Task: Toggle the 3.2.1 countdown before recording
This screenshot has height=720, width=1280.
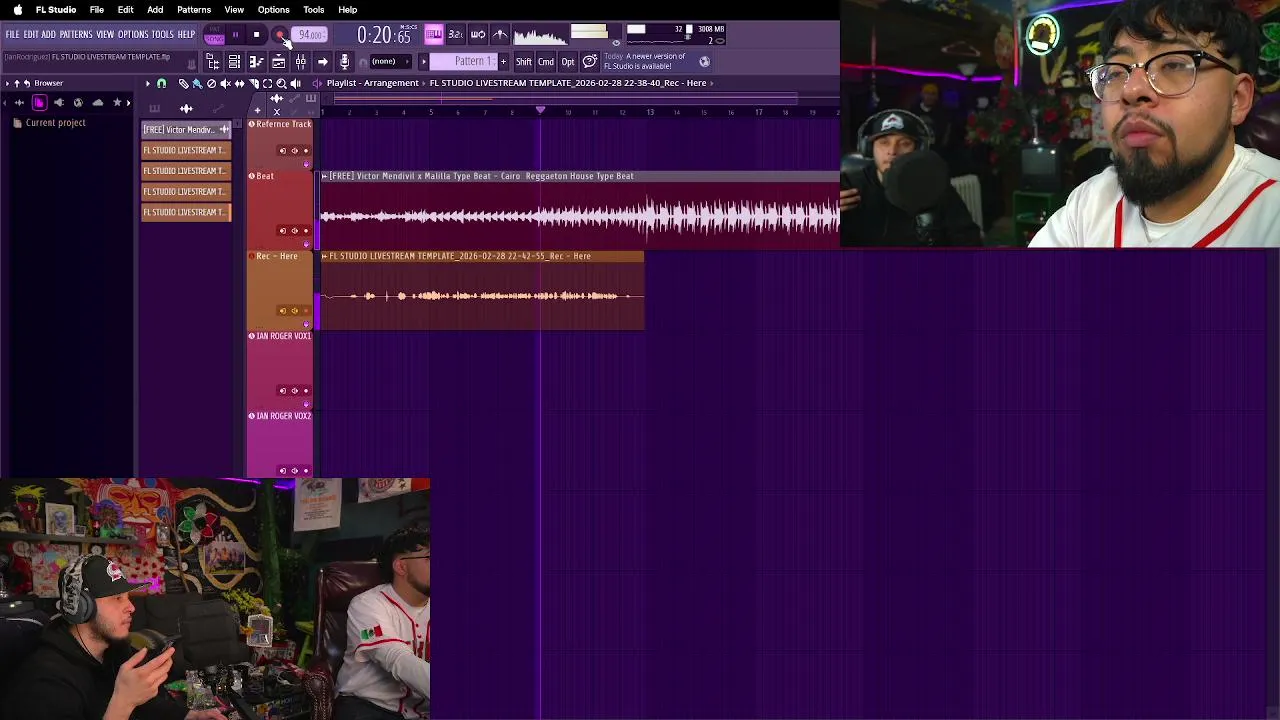Action: pyautogui.click(x=455, y=35)
